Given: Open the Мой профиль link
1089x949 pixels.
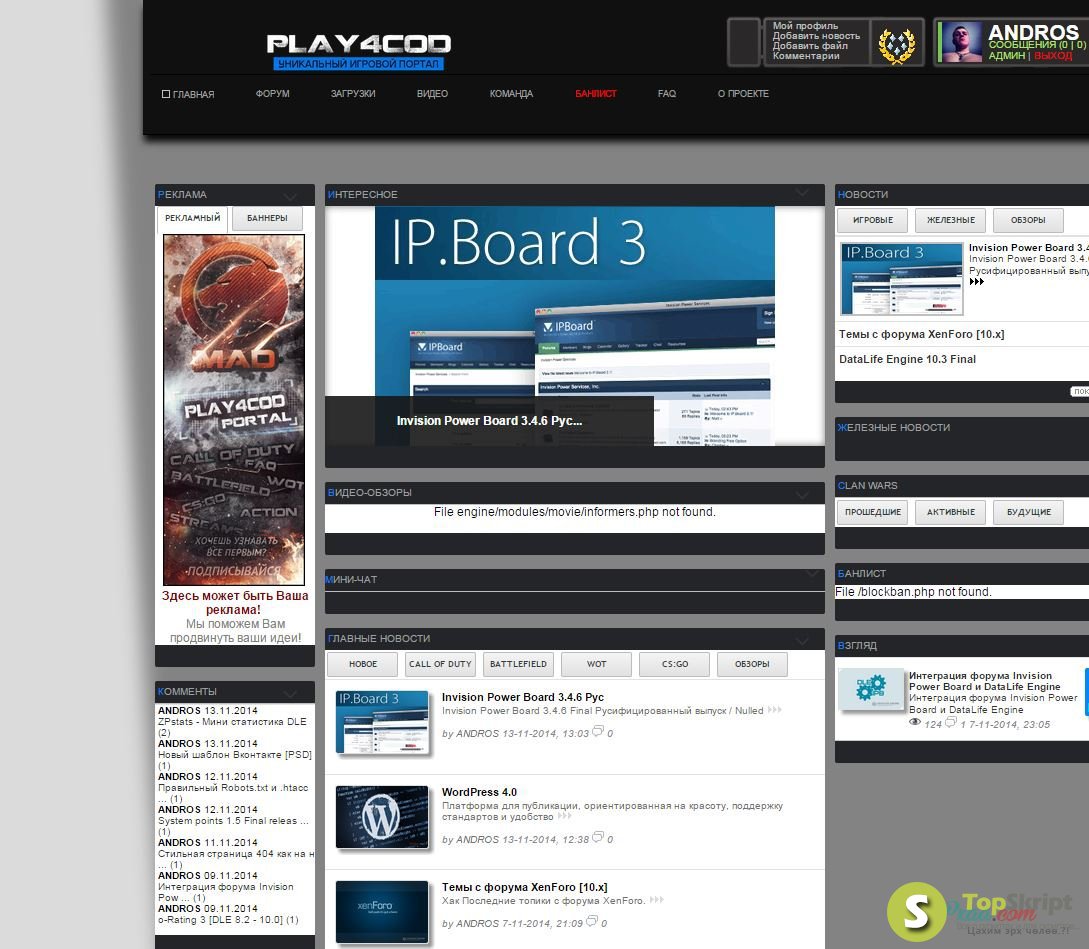Looking at the screenshot, I should (x=805, y=26).
